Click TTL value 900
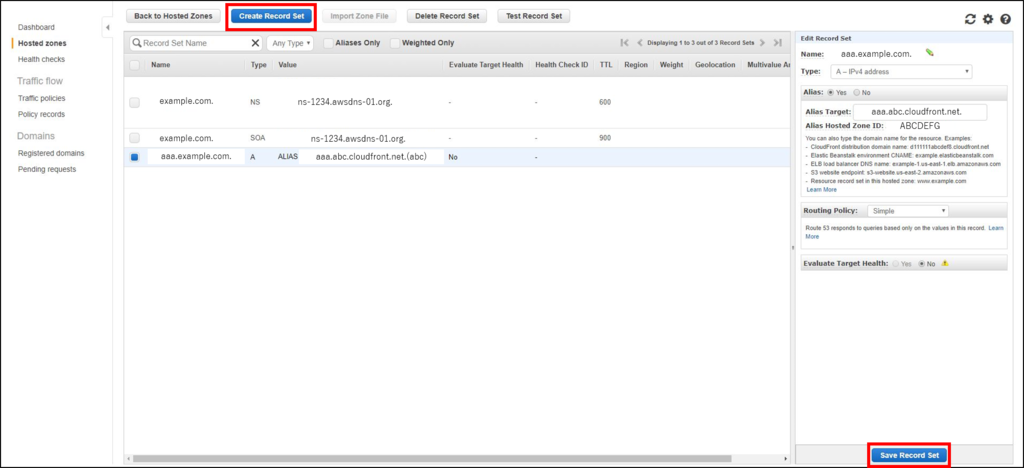 (605, 138)
